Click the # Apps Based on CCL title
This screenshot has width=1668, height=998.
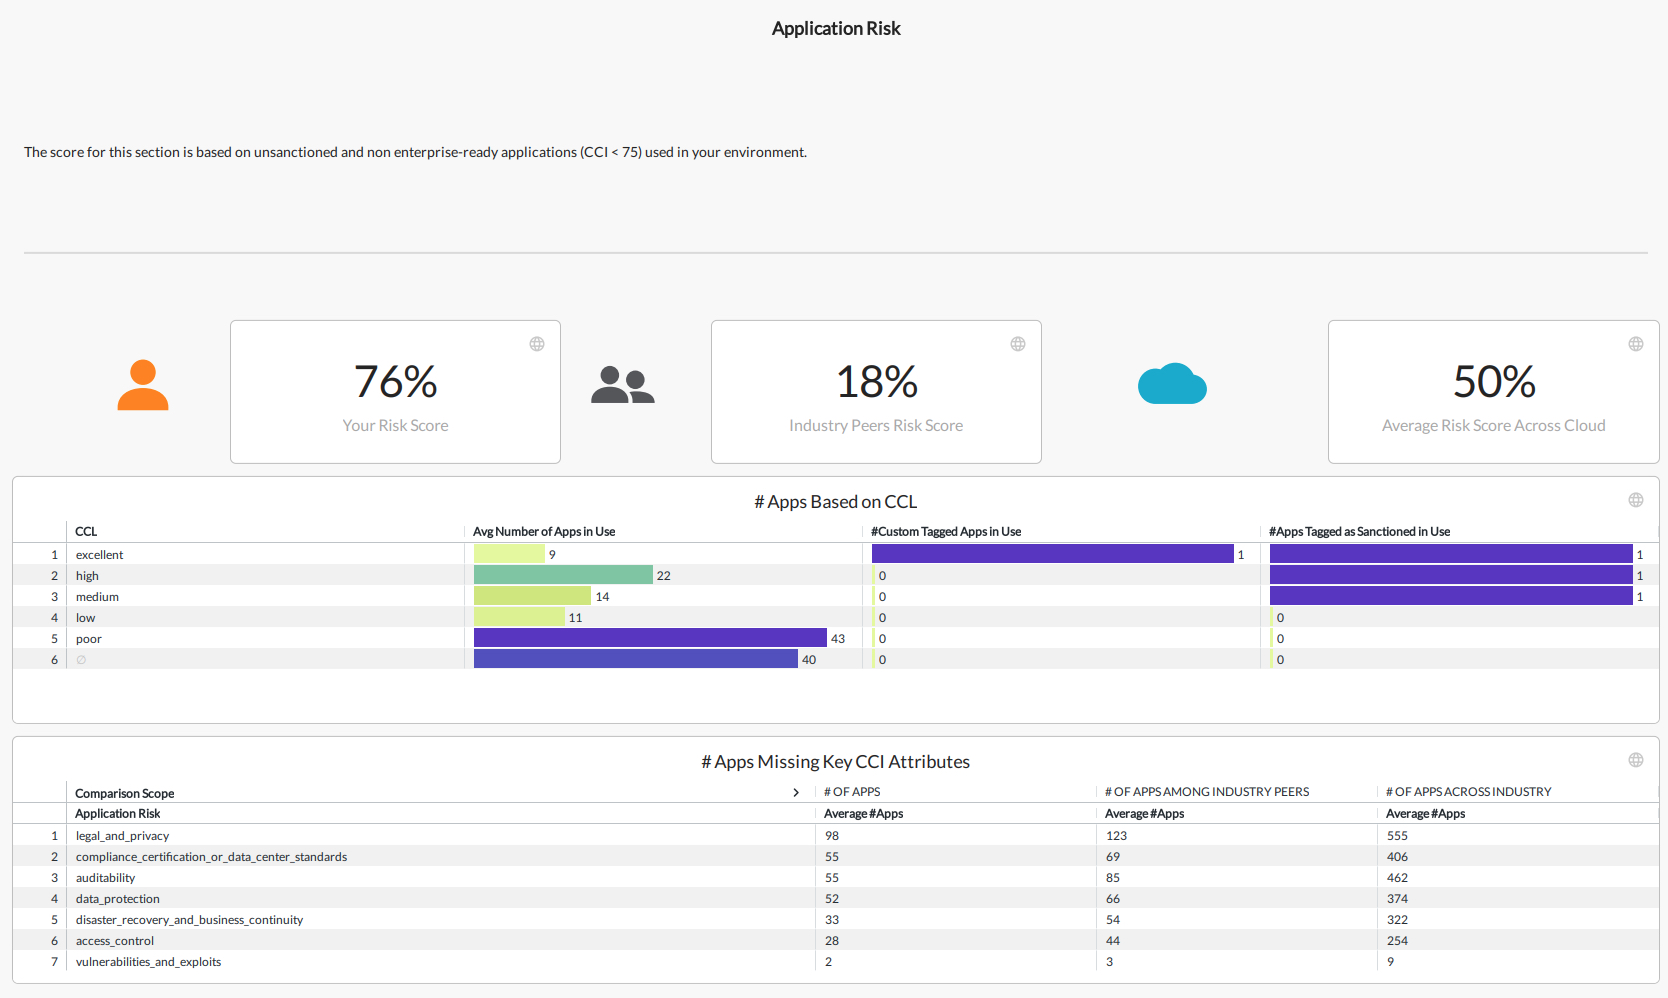click(836, 502)
